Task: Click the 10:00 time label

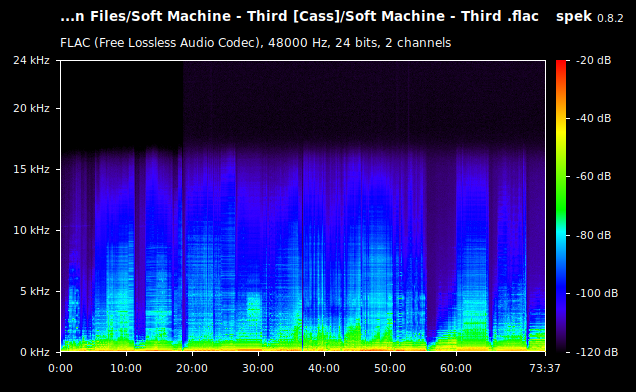Action: [126, 368]
